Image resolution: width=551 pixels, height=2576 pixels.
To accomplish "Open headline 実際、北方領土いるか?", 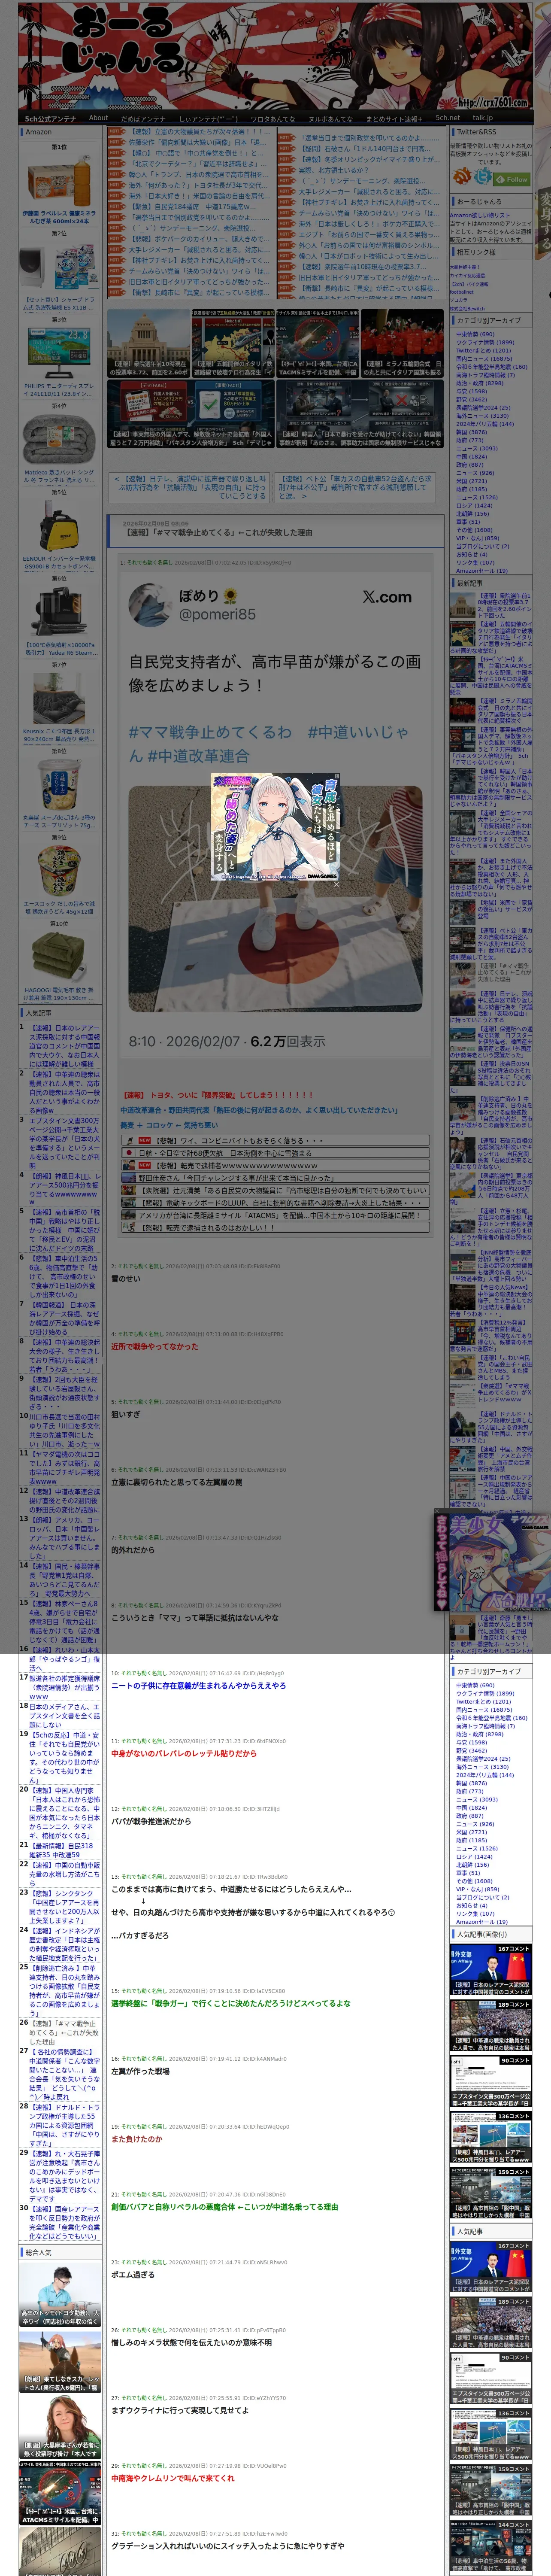I will 333,170.
